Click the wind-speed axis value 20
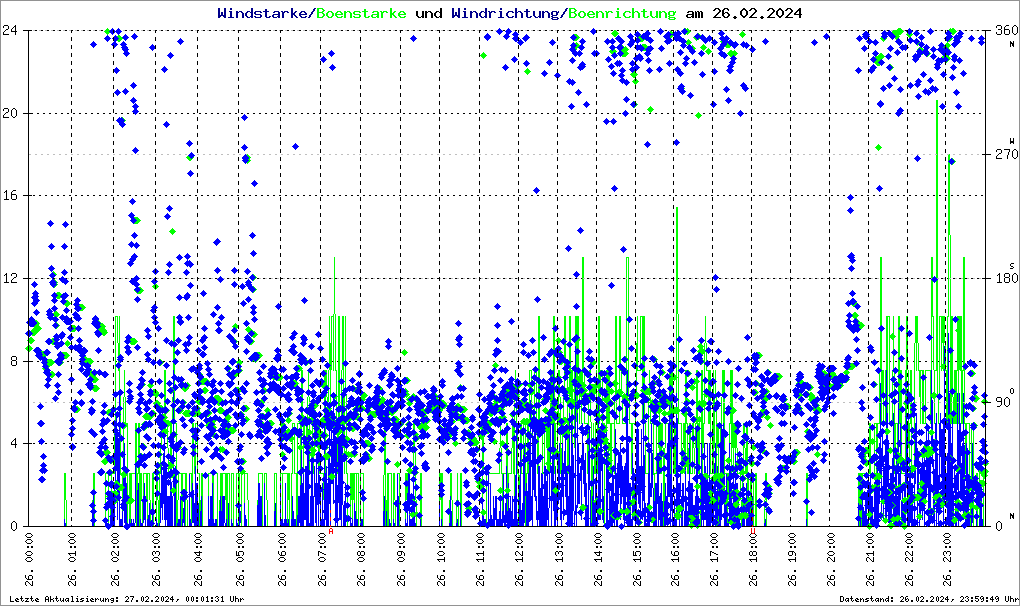The height and width of the screenshot is (606, 1020). click(10, 113)
